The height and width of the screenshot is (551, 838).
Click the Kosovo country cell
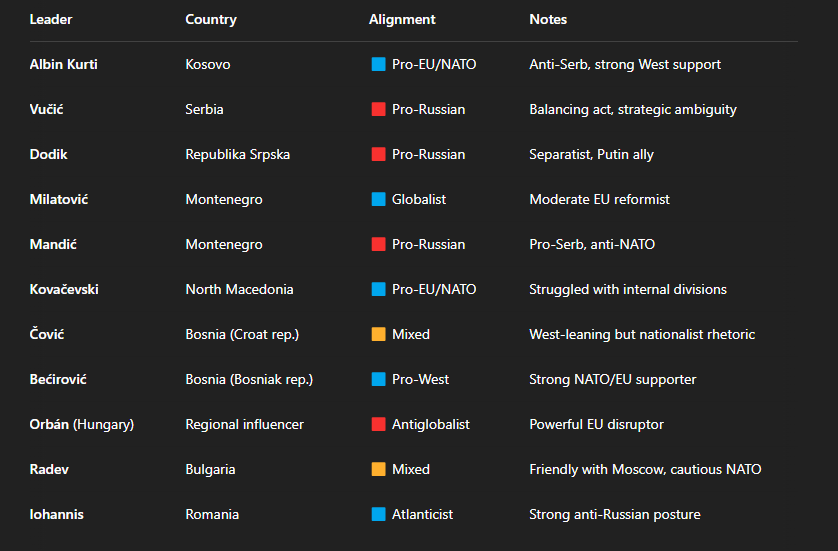208,64
